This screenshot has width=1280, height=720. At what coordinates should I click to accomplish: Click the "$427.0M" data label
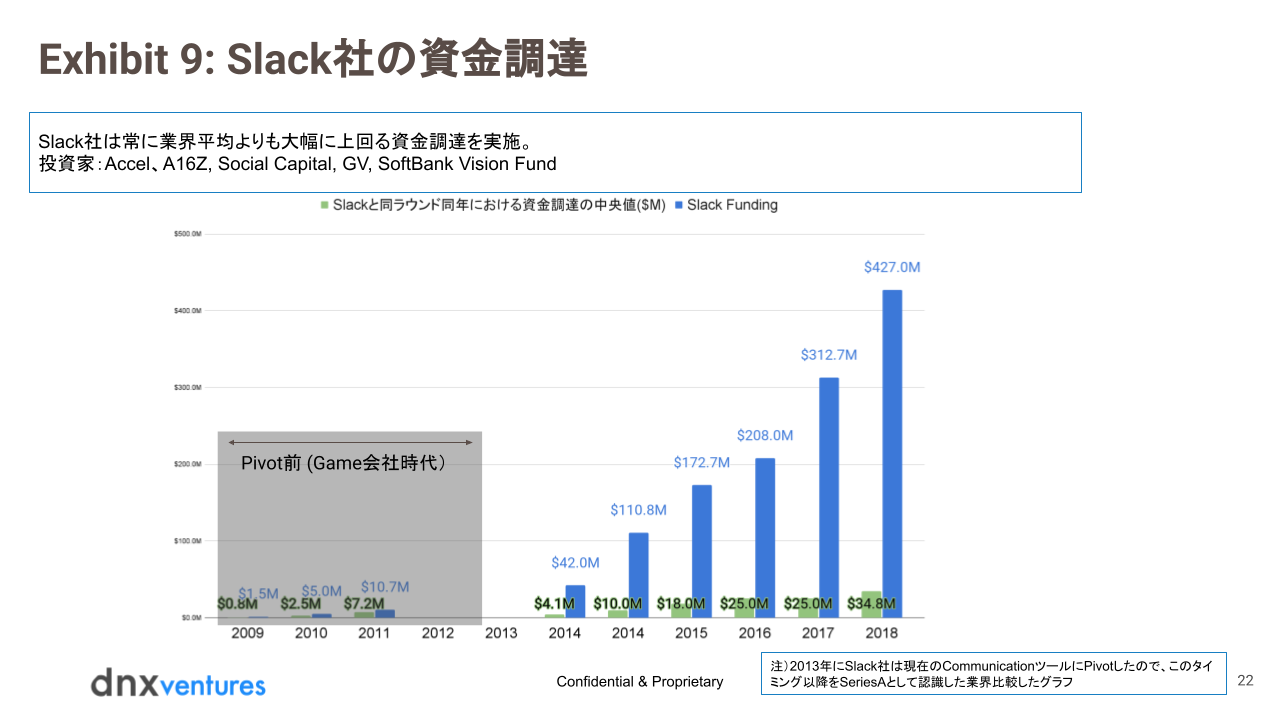pyautogui.click(x=892, y=268)
